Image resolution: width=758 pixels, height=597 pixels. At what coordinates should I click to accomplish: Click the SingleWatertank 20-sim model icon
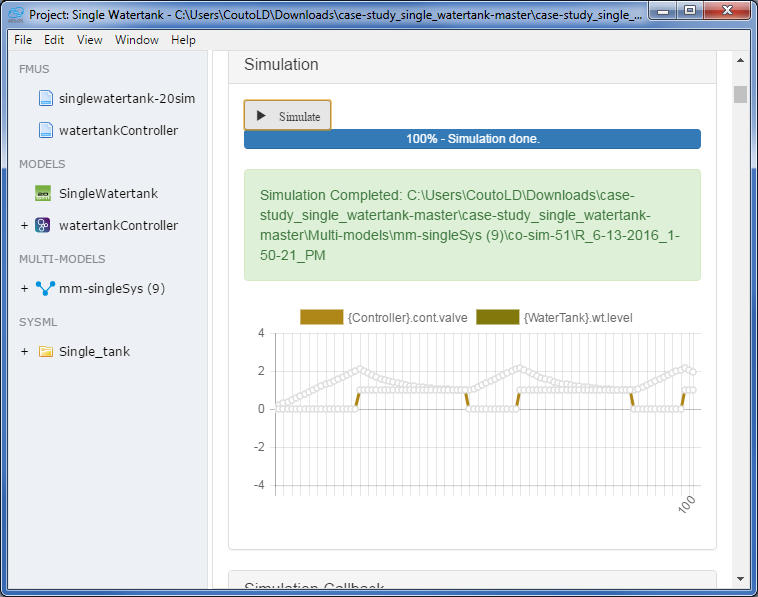click(43, 193)
